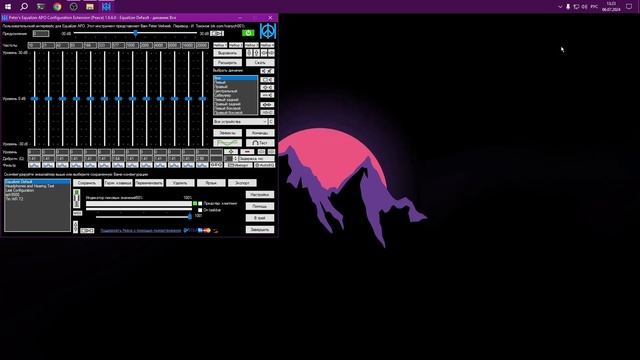
Task: Move the preamp slider handle
Action: pyautogui.click(x=136, y=33)
